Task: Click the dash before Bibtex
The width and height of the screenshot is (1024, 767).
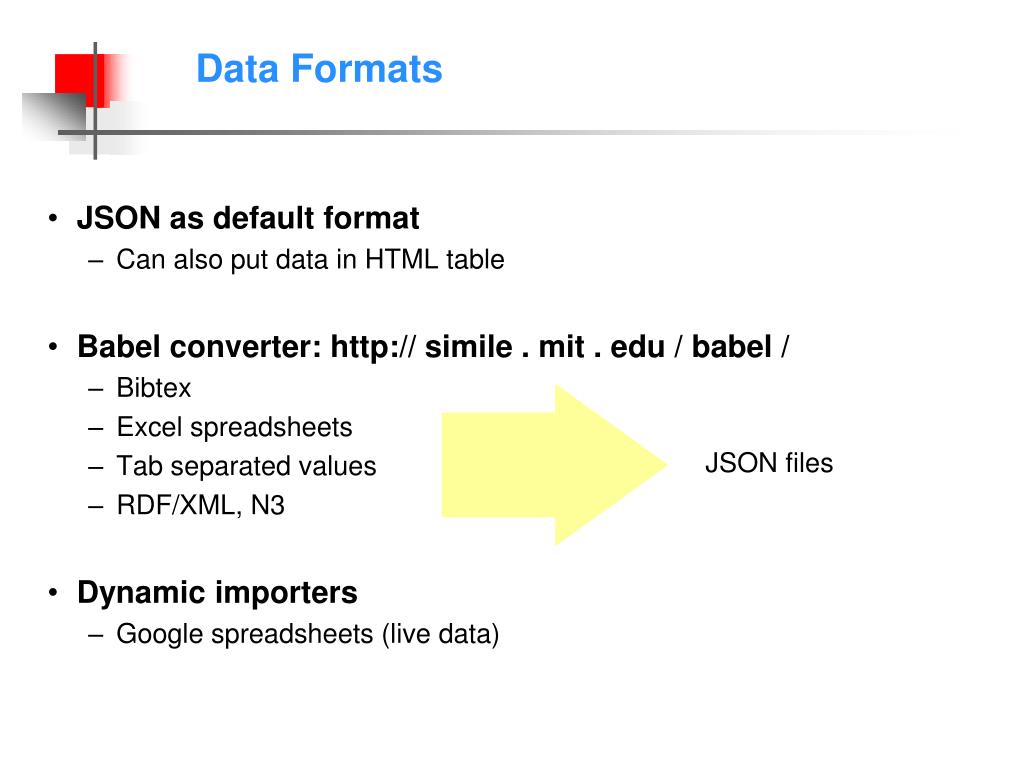Action: (x=96, y=389)
